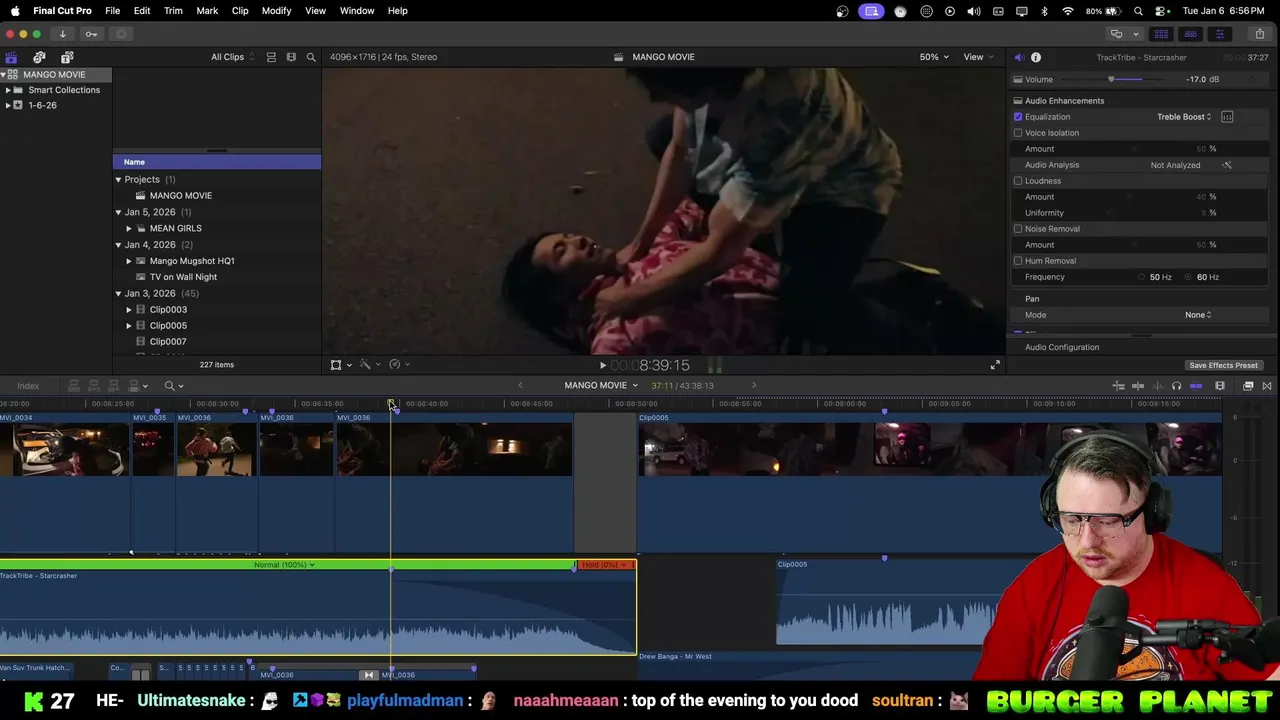
Task: Toggle the inspector panel button
Action: pyautogui.click(x=1219, y=34)
